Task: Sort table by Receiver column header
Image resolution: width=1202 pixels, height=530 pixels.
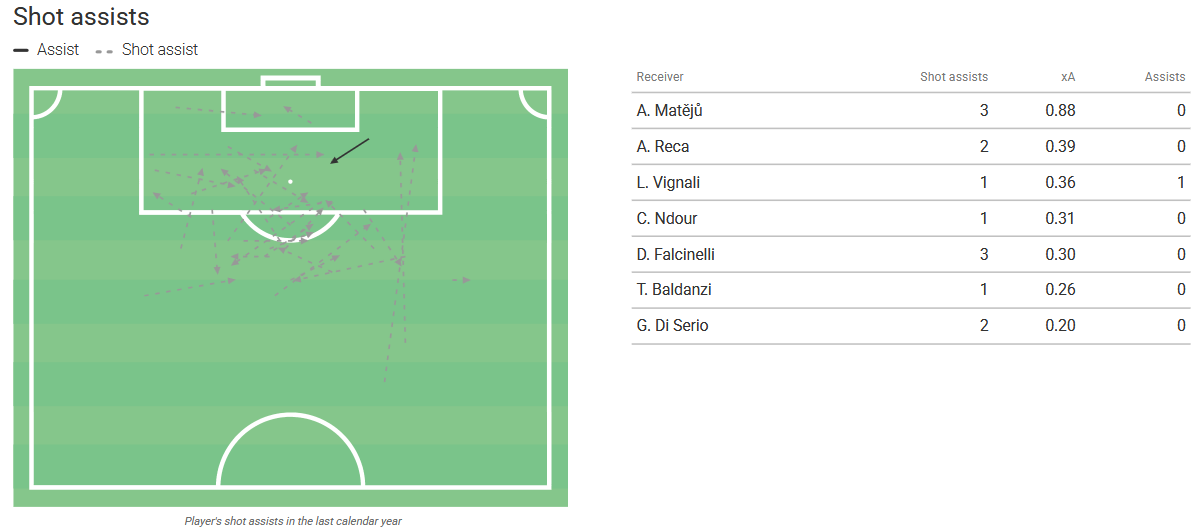Action: point(660,77)
